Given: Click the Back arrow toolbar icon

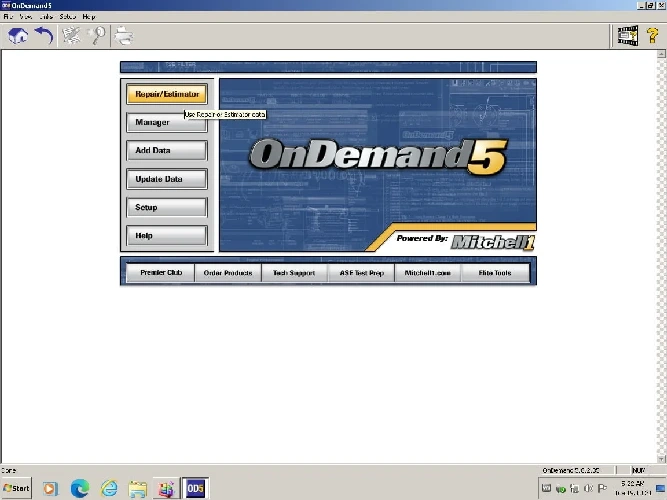Looking at the screenshot, I should (44, 37).
